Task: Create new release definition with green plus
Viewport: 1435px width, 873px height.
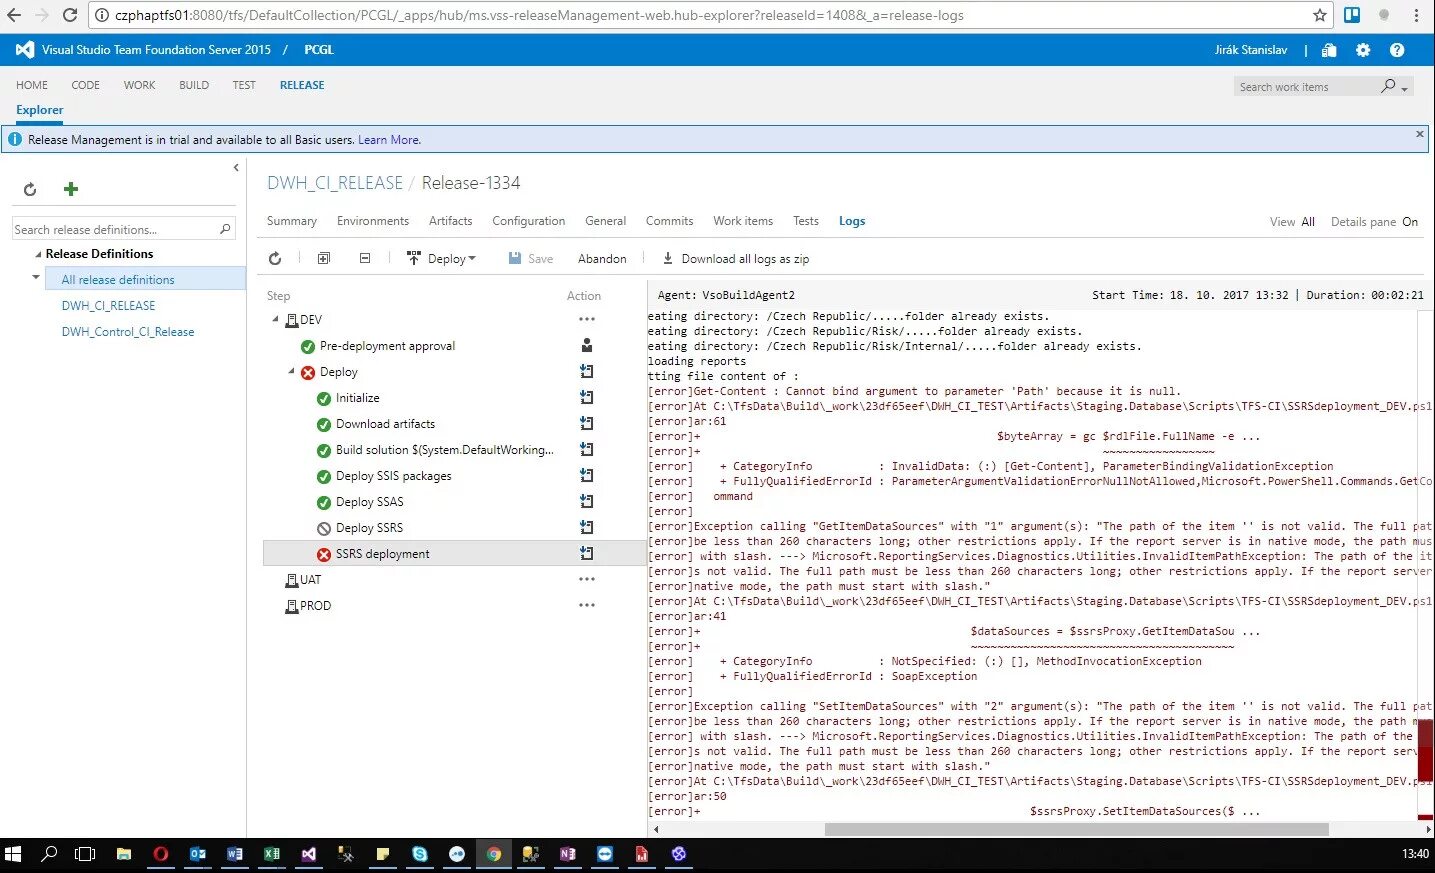Action: (x=71, y=189)
